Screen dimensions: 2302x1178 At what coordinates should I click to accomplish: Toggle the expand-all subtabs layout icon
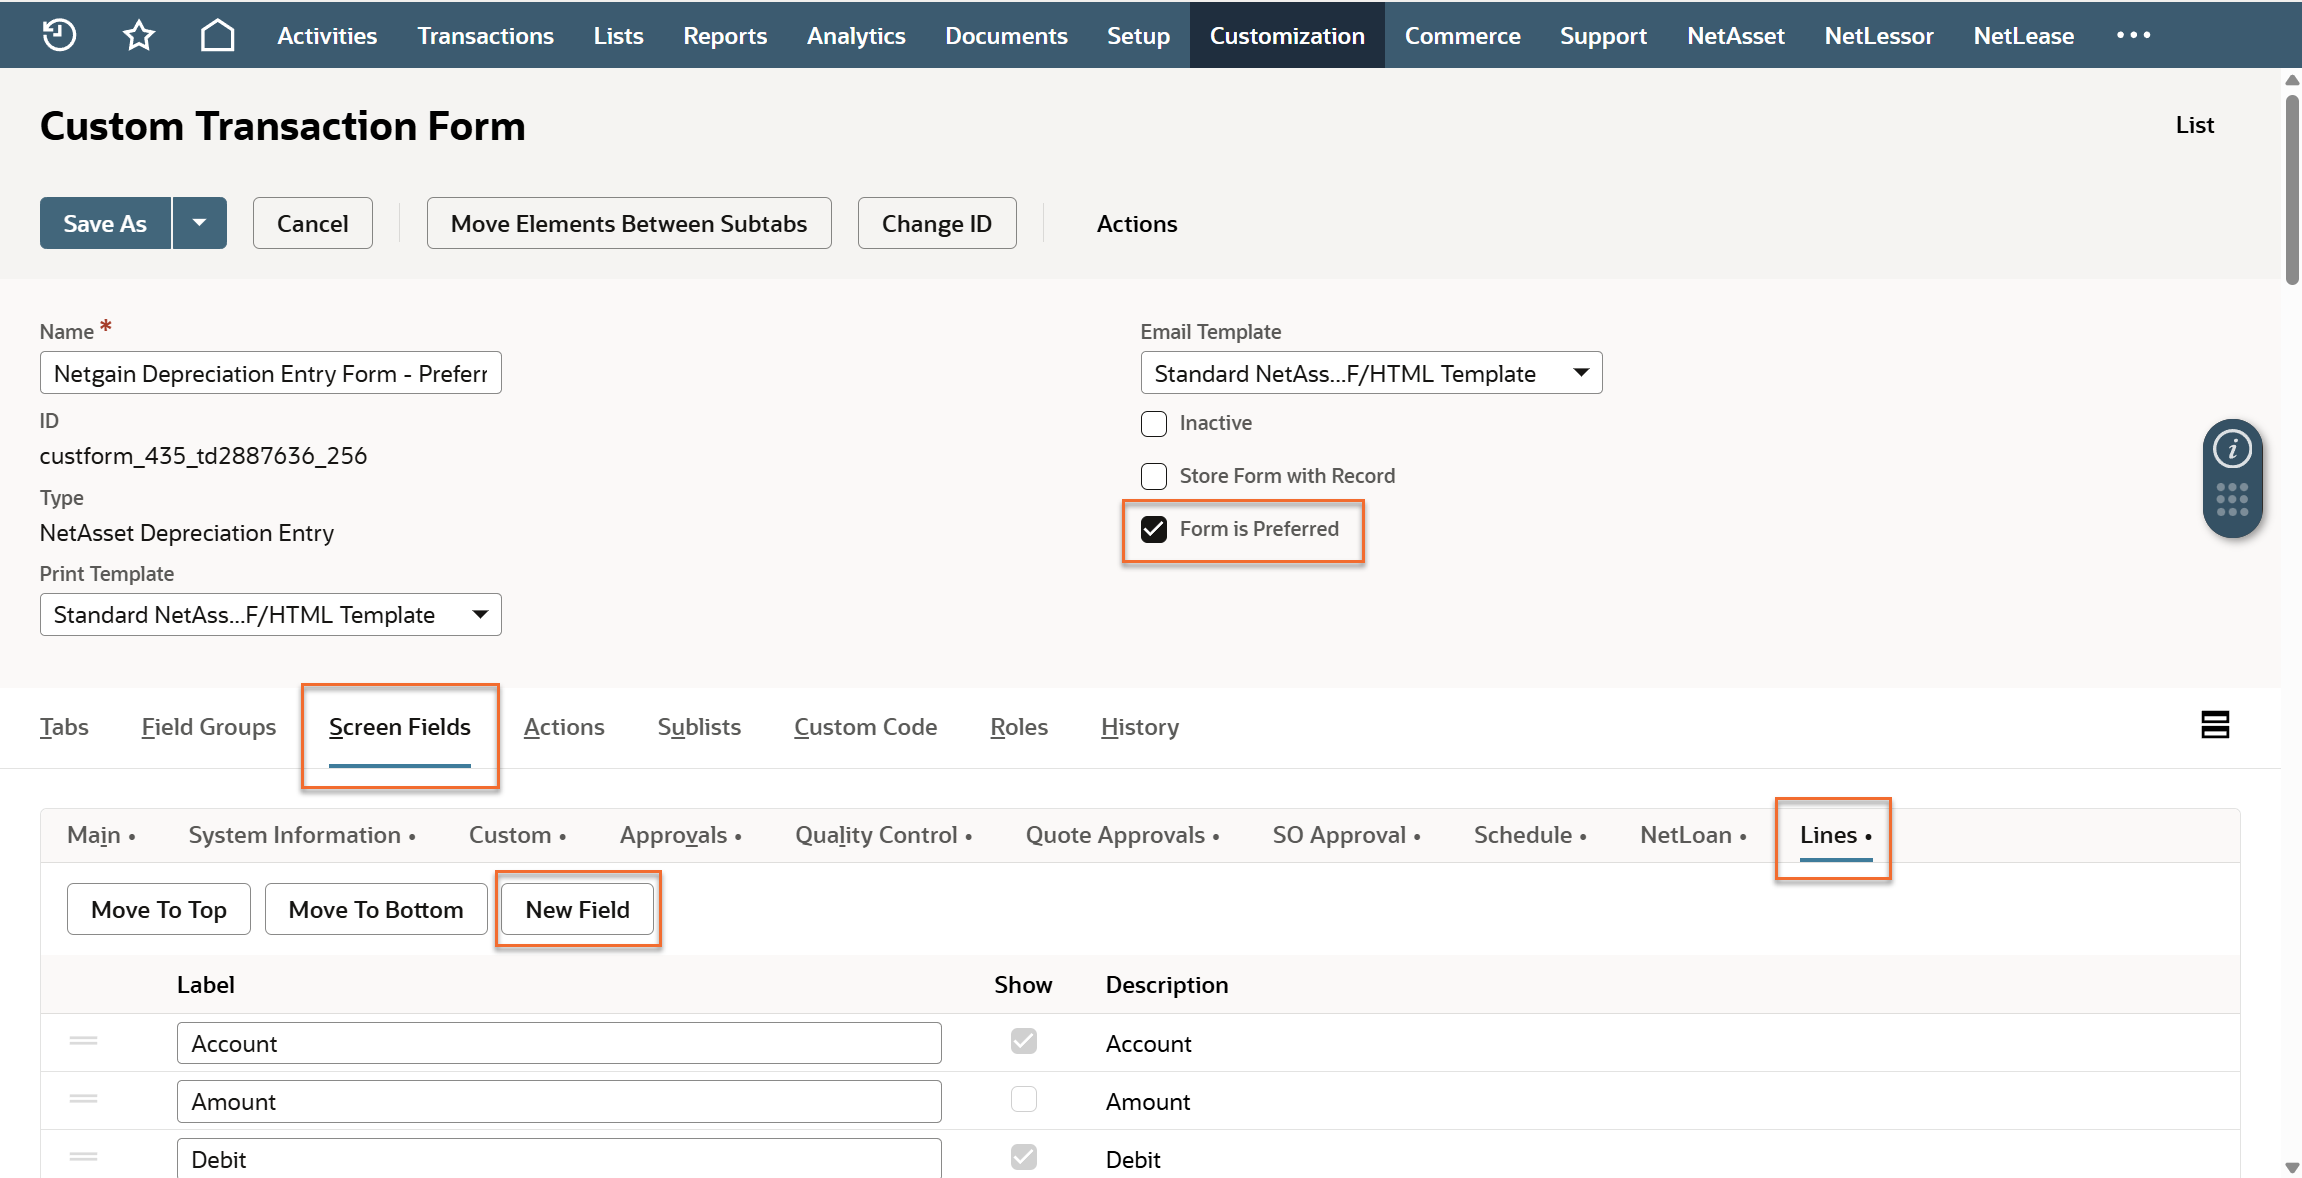tap(2215, 725)
